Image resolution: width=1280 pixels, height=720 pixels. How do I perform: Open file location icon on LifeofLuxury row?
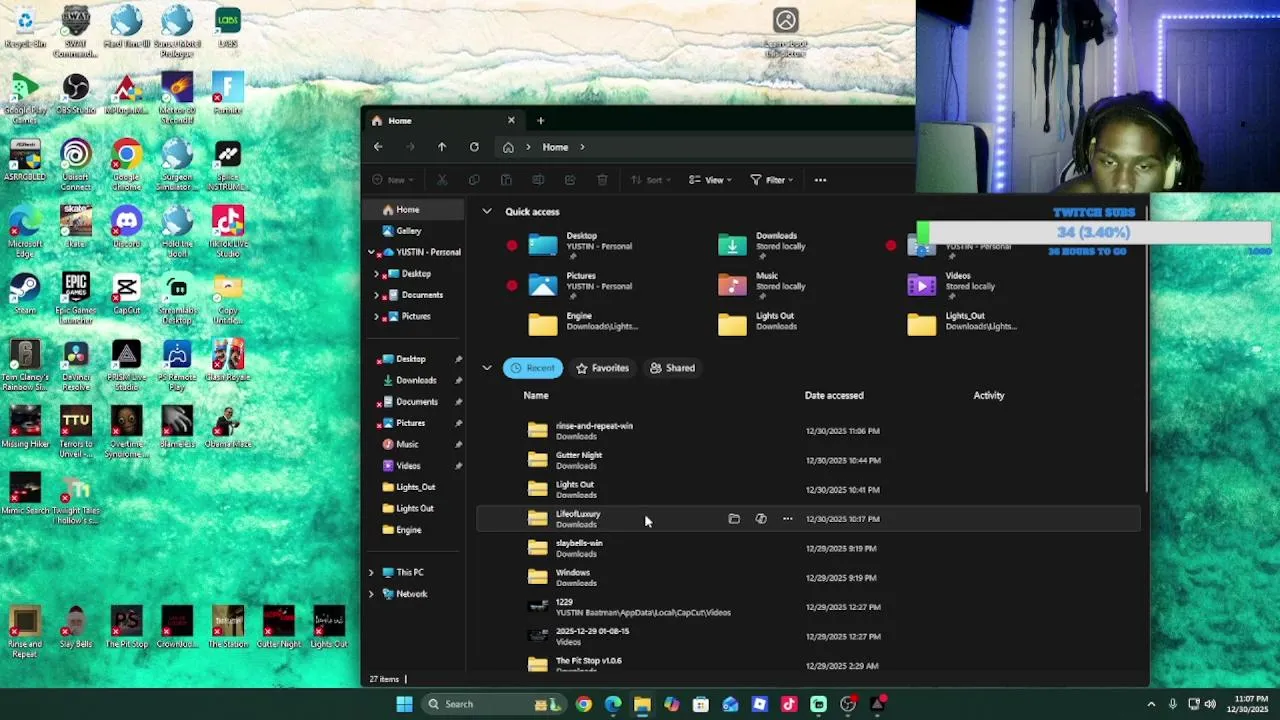tap(734, 519)
